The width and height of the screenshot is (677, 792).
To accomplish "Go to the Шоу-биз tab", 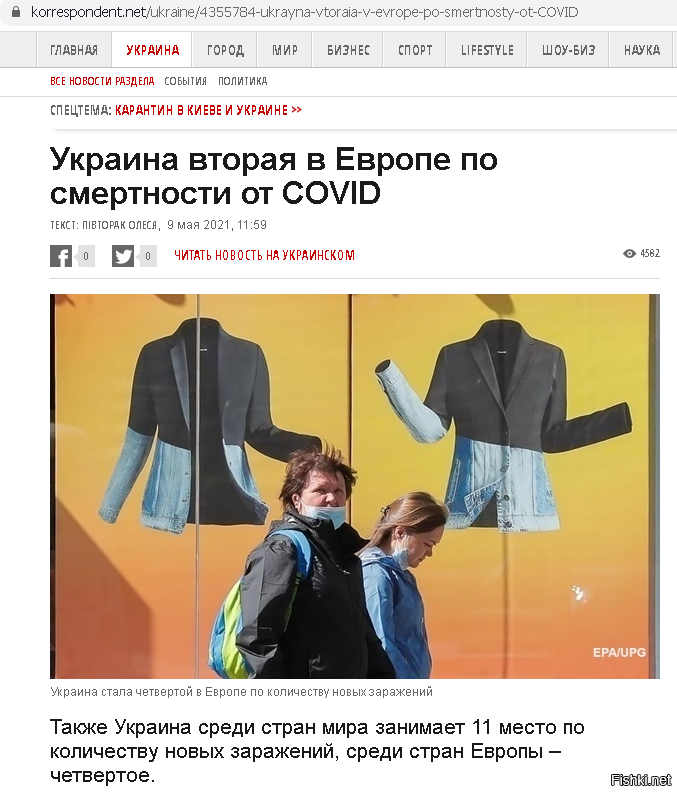I will coord(568,50).
